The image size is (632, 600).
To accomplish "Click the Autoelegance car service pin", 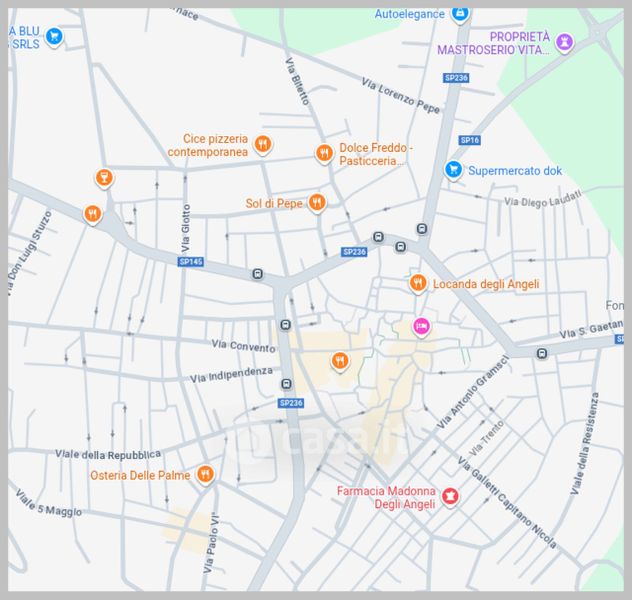I will pyautogui.click(x=460, y=13).
